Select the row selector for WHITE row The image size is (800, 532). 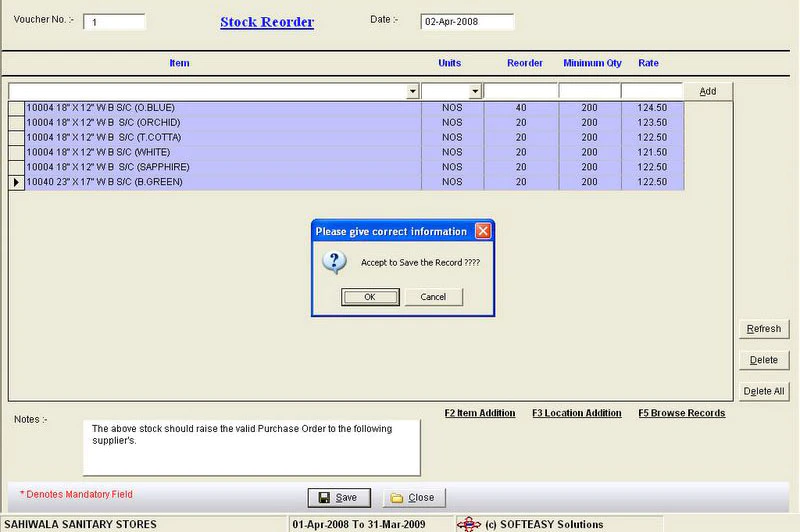(x=16, y=152)
